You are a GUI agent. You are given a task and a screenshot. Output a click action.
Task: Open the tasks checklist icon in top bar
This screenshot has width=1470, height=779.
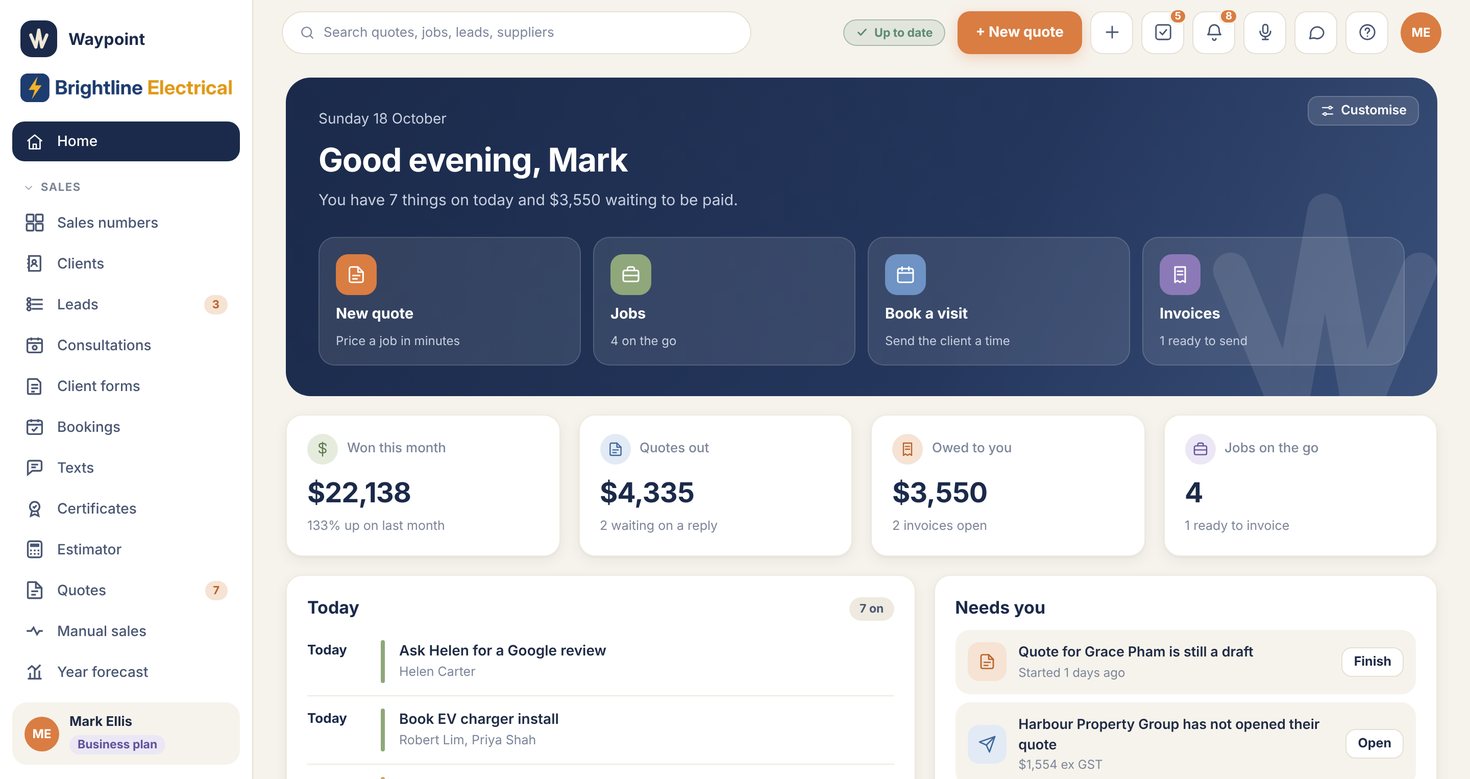click(1163, 32)
